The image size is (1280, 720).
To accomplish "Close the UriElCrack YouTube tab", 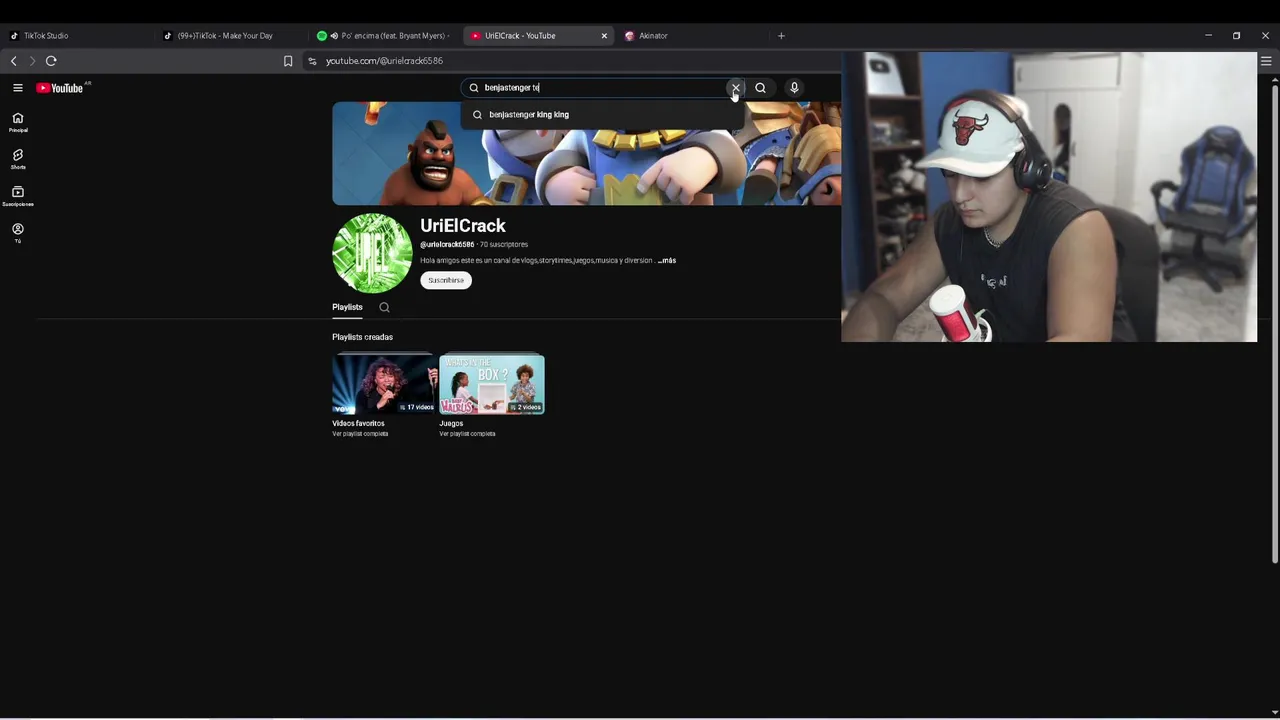I will coord(604,36).
